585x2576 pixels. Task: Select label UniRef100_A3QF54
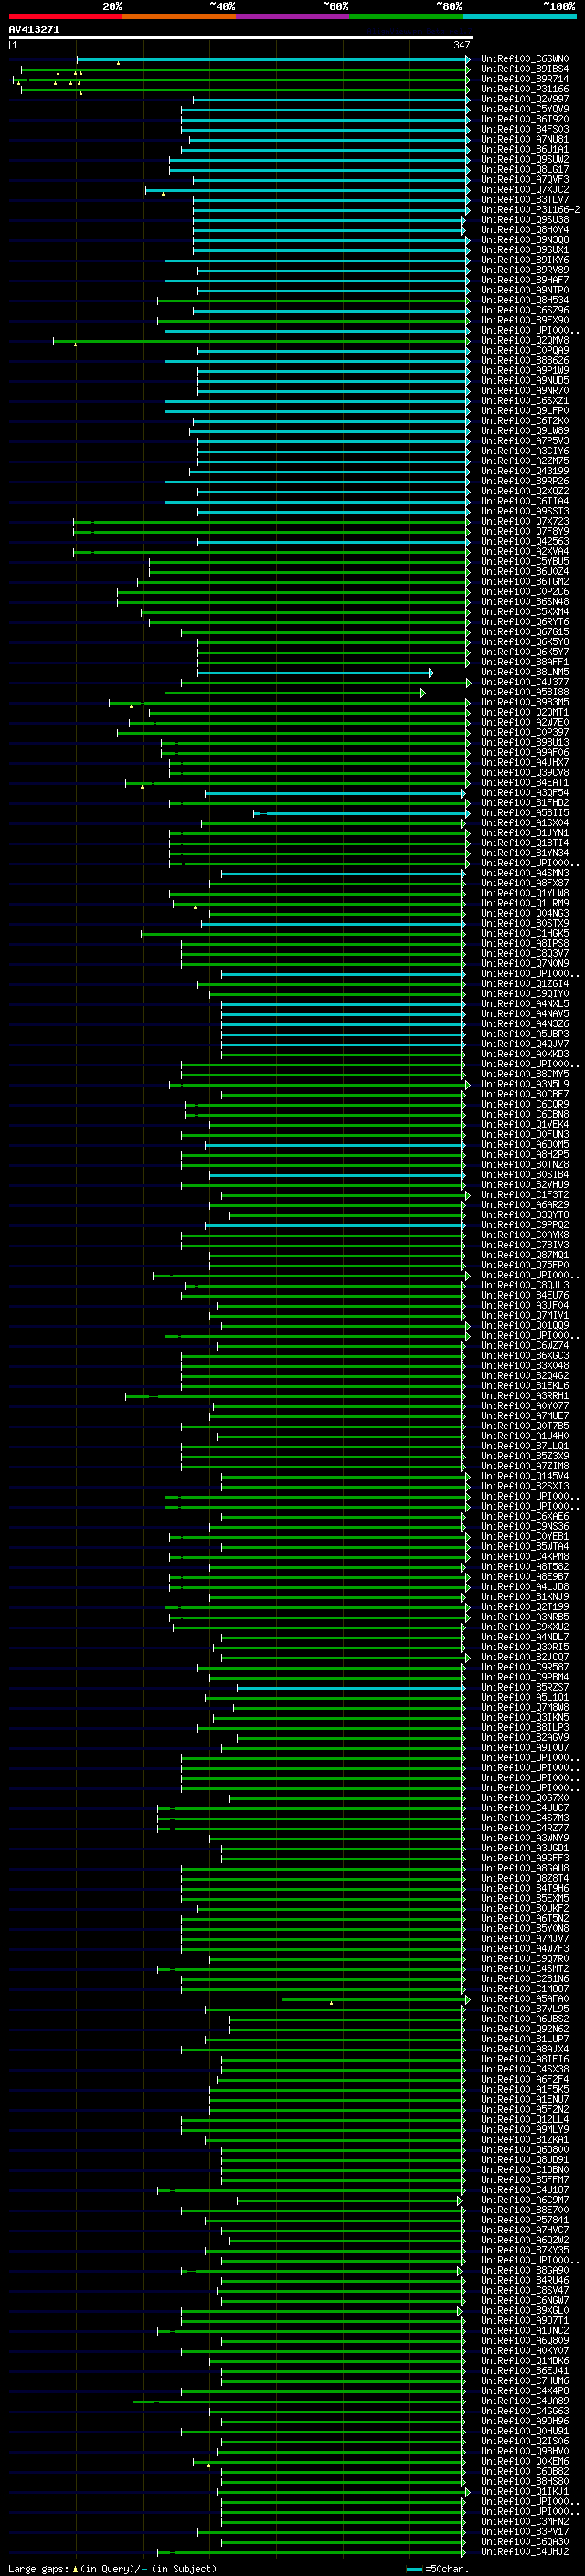tap(524, 793)
